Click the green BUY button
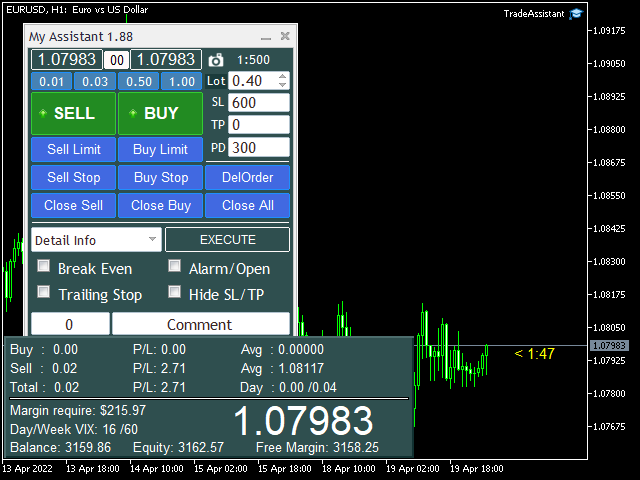This screenshot has width=640, height=480. click(x=160, y=113)
